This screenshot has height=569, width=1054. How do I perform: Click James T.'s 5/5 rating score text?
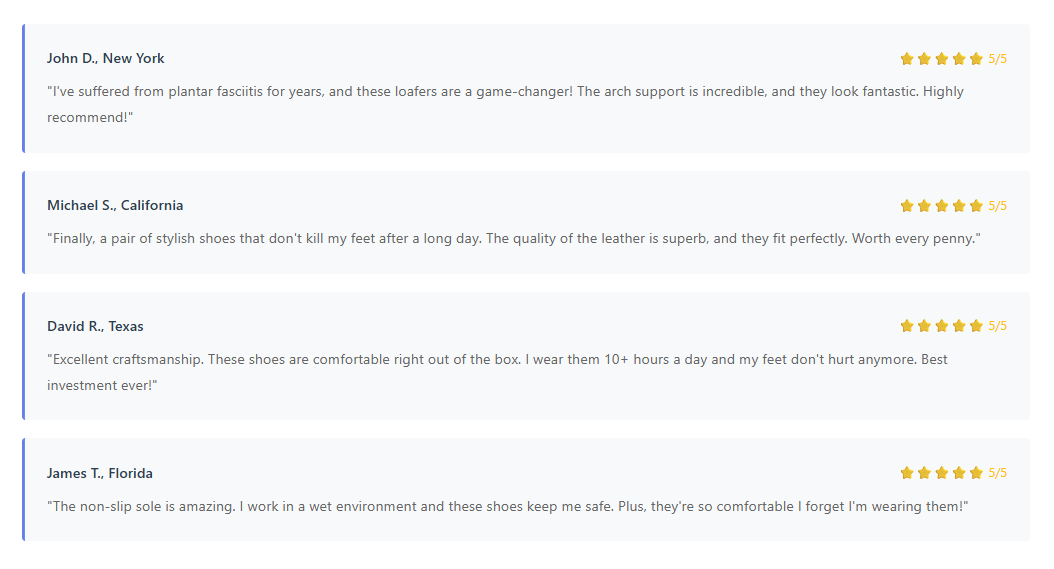(998, 473)
